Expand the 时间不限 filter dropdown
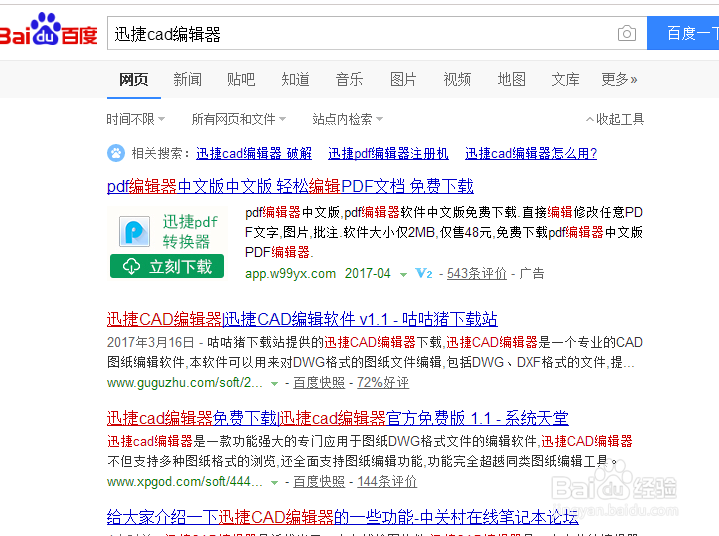Viewport: 719px width, 536px height. point(136,119)
